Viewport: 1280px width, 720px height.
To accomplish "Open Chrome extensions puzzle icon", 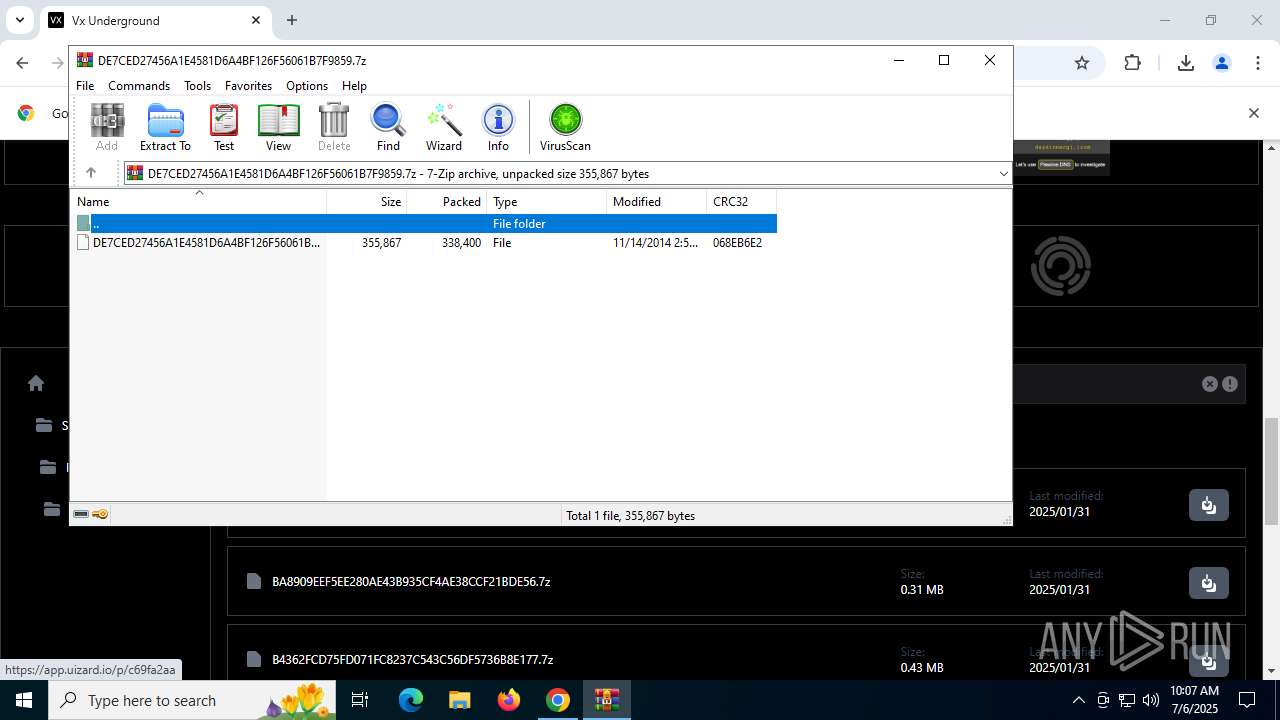I will coord(1132,63).
